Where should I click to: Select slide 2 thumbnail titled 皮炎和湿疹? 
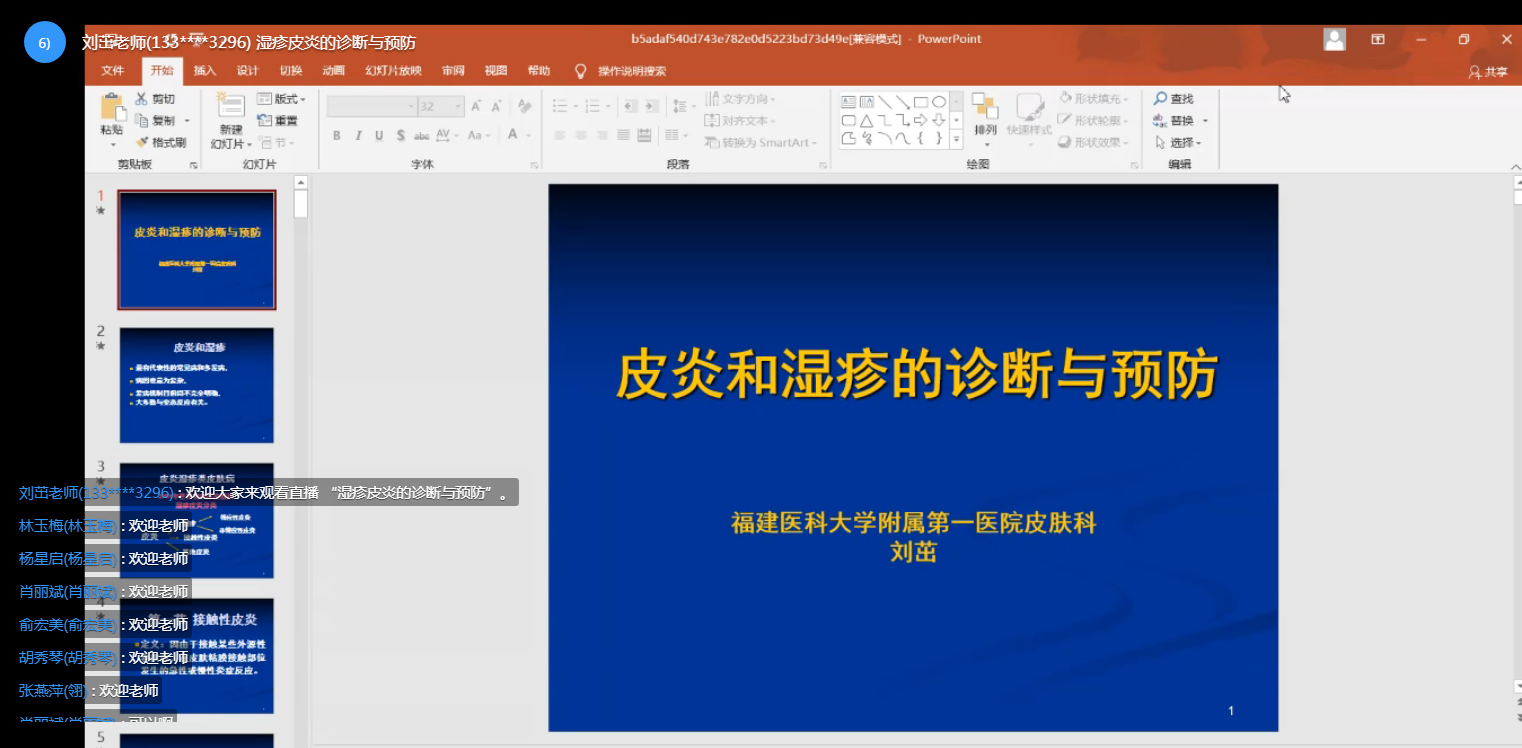tap(197, 385)
